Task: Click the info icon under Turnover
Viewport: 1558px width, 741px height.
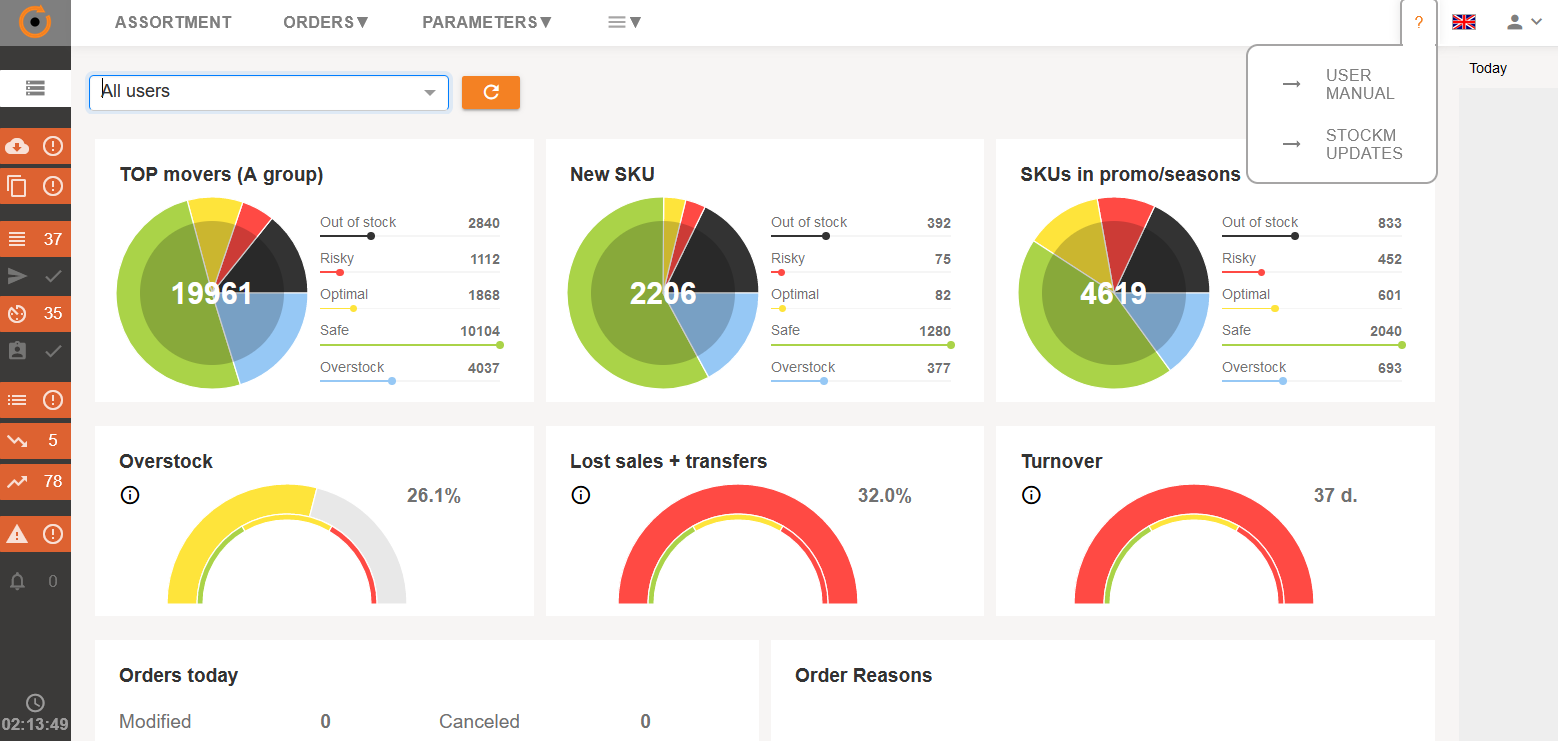Action: click(x=1032, y=495)
